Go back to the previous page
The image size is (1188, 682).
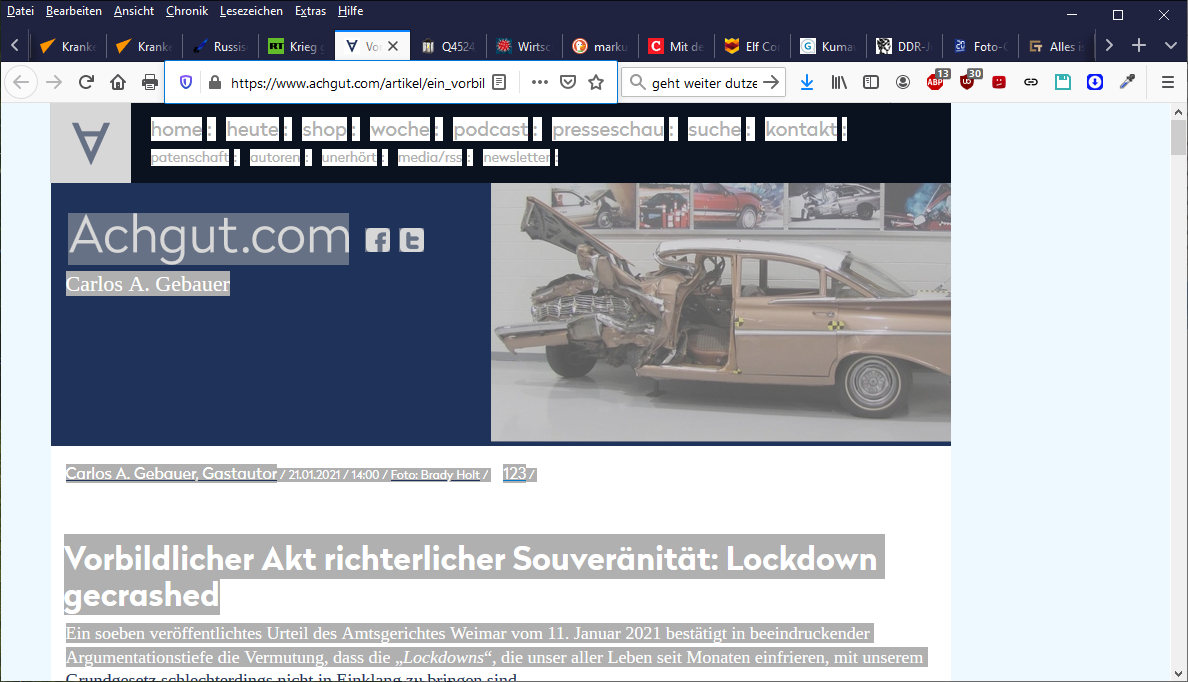click(21, 83)
